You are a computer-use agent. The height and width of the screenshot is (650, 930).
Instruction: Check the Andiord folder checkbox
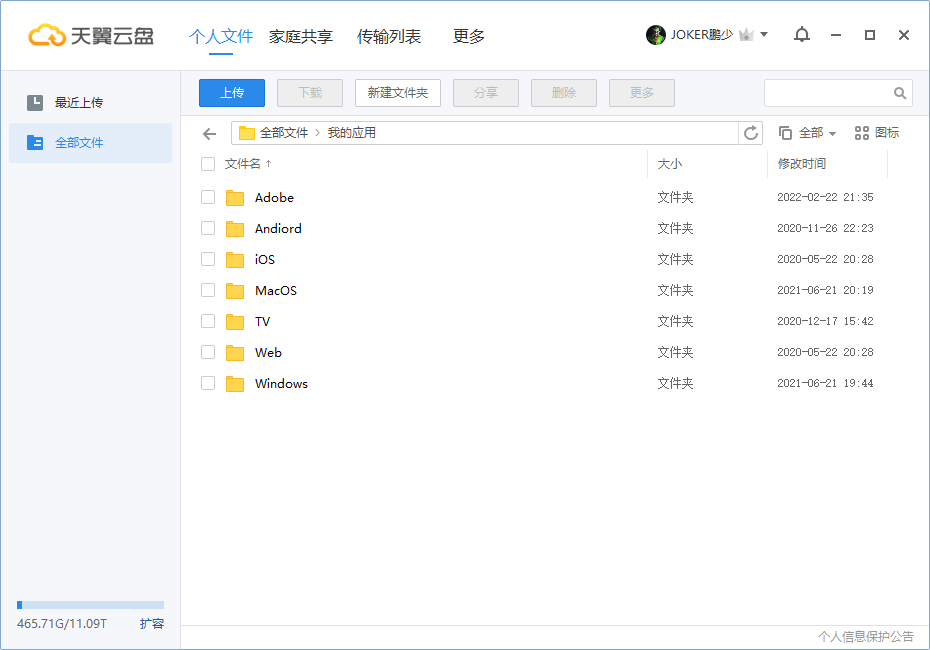click(x=208, y=228)
